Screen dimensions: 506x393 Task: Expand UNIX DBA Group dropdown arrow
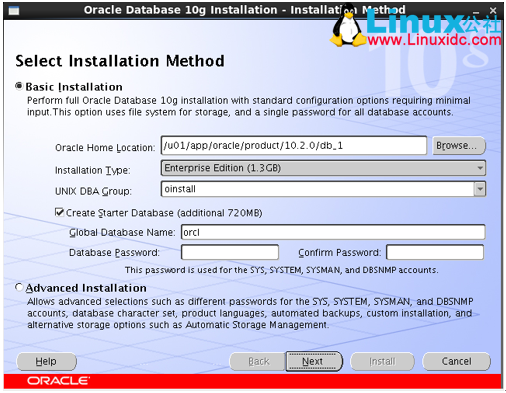[x=480, y=189]
